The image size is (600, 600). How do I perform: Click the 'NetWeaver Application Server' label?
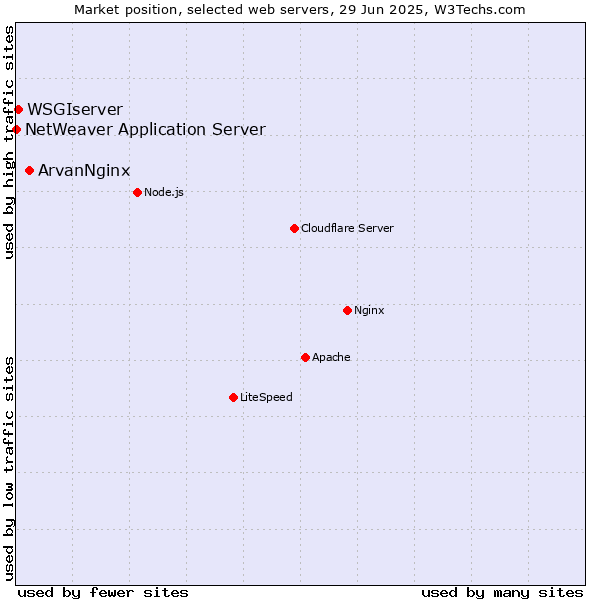pos(145,129)
